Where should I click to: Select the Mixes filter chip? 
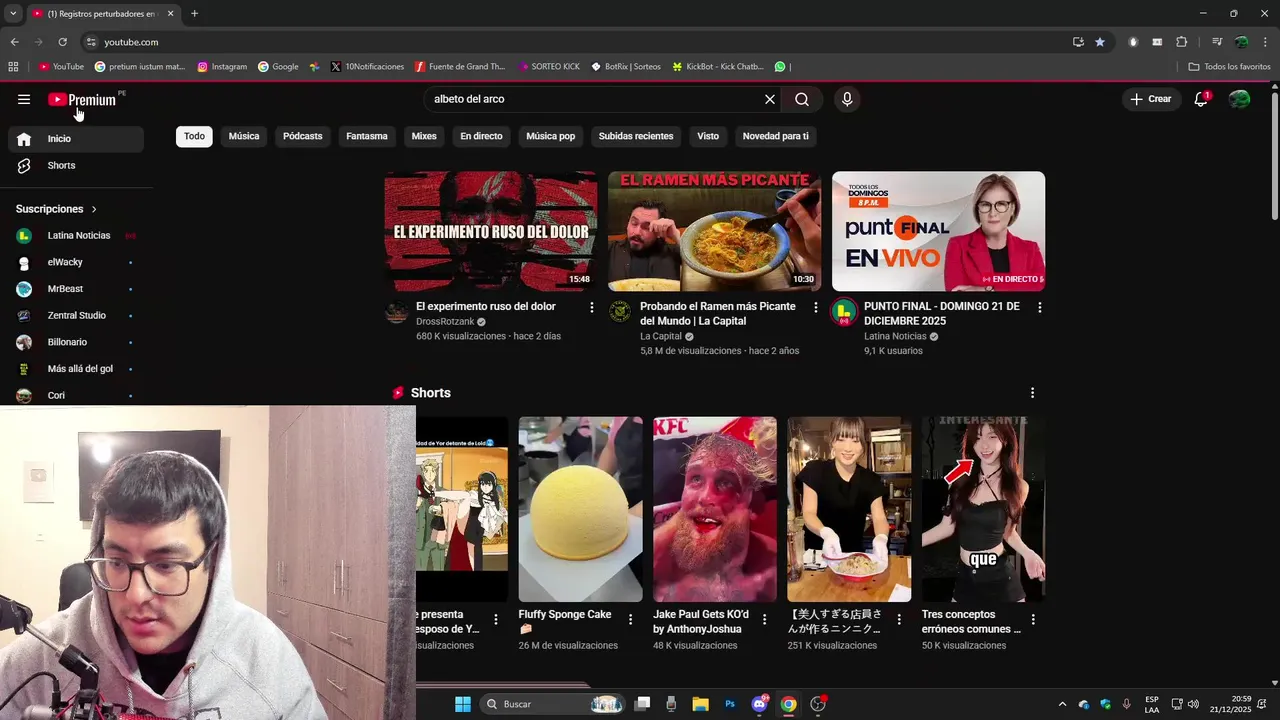(x=424, y=136)
